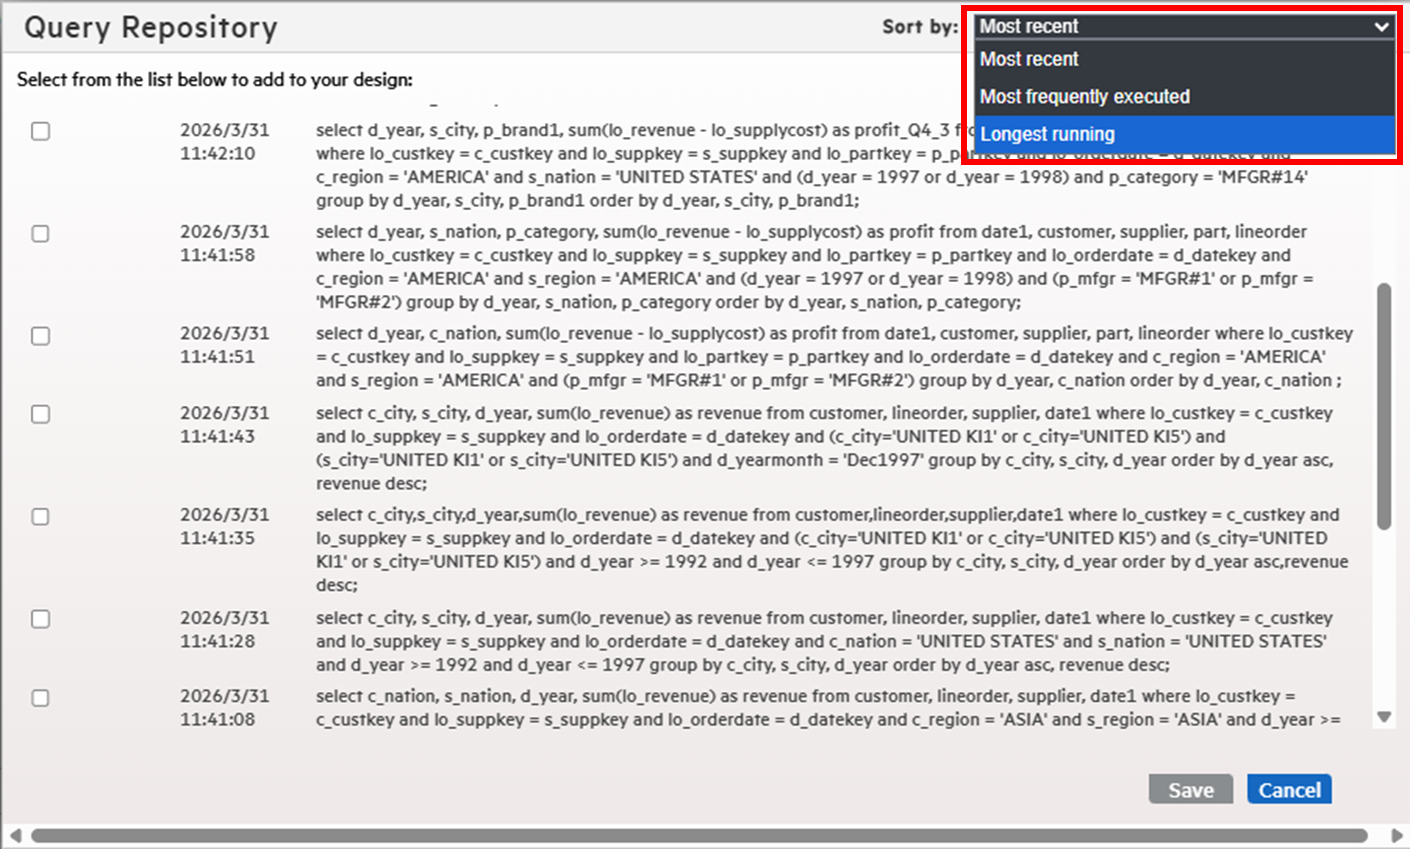
Task: Check the 11:41:58 query checkbox
Action: click(40, 233)
